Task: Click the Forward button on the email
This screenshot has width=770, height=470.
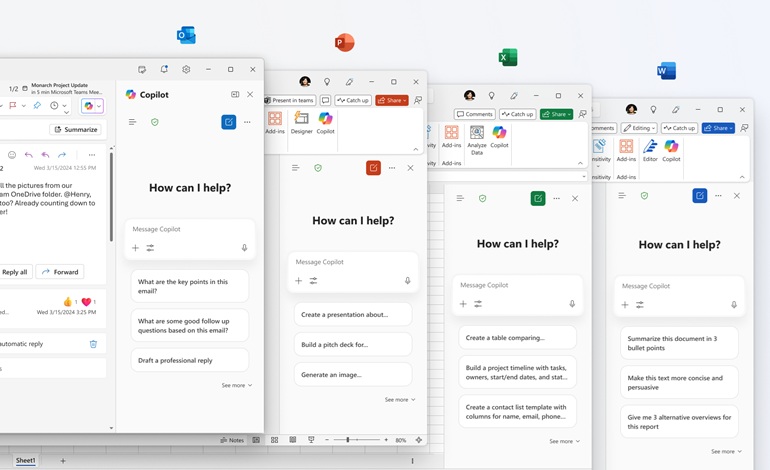Action: click(60, 272)
